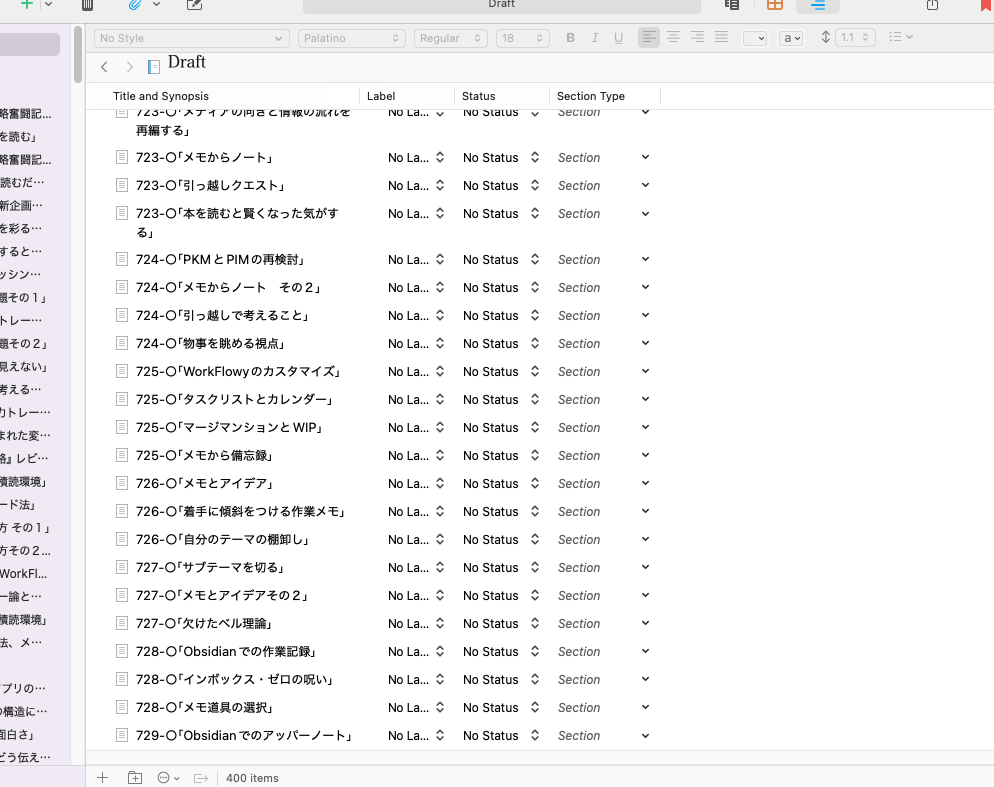Click the binder sidebar scrollbar
Viewport: 994px width, 787px height.
(78, 54)
